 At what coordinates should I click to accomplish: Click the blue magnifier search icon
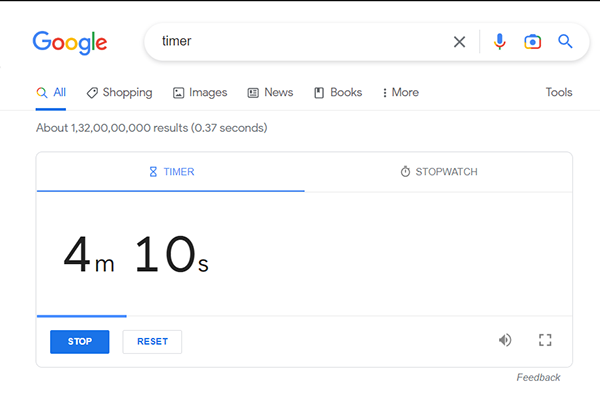pyautogui.click(x=565, y=41)
